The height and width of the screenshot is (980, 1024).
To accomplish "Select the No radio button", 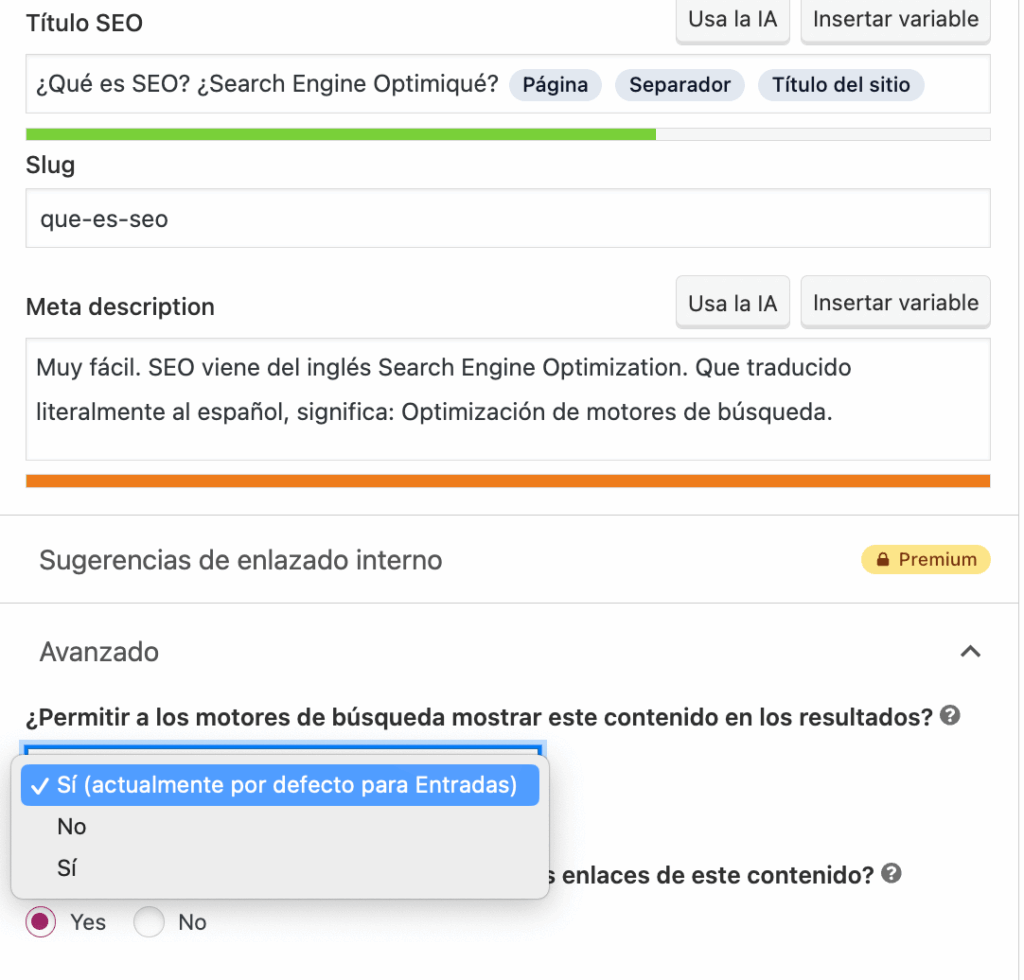I will tap(149, 922).
